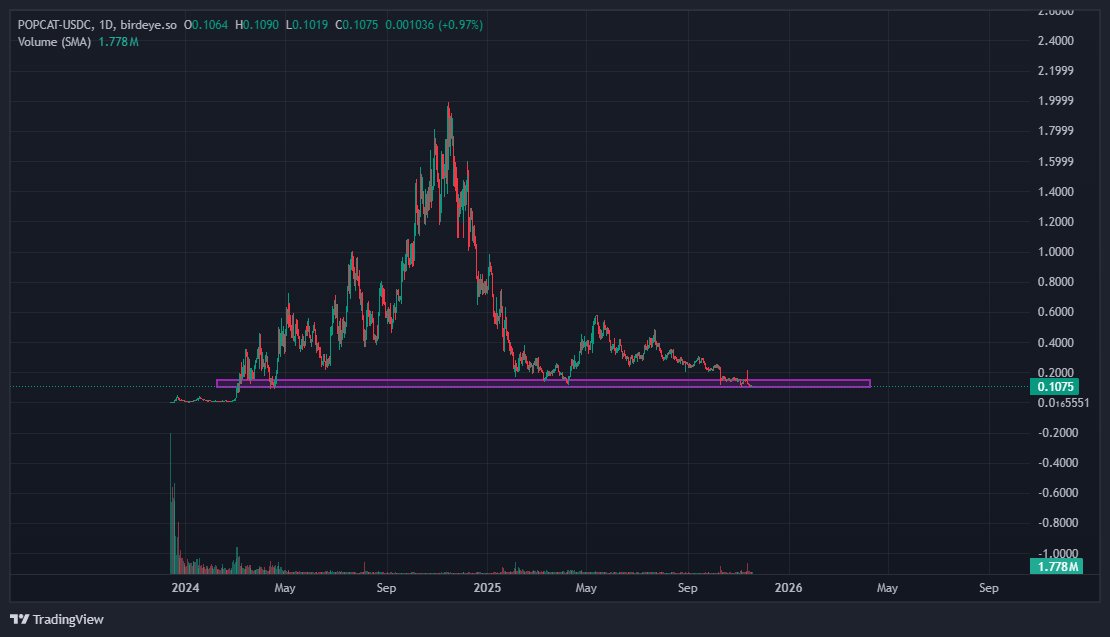The width and height of the screenshot is (1110, 637).
Task: Click the green 0.1075 current price tag
Action: [1057, 386]
